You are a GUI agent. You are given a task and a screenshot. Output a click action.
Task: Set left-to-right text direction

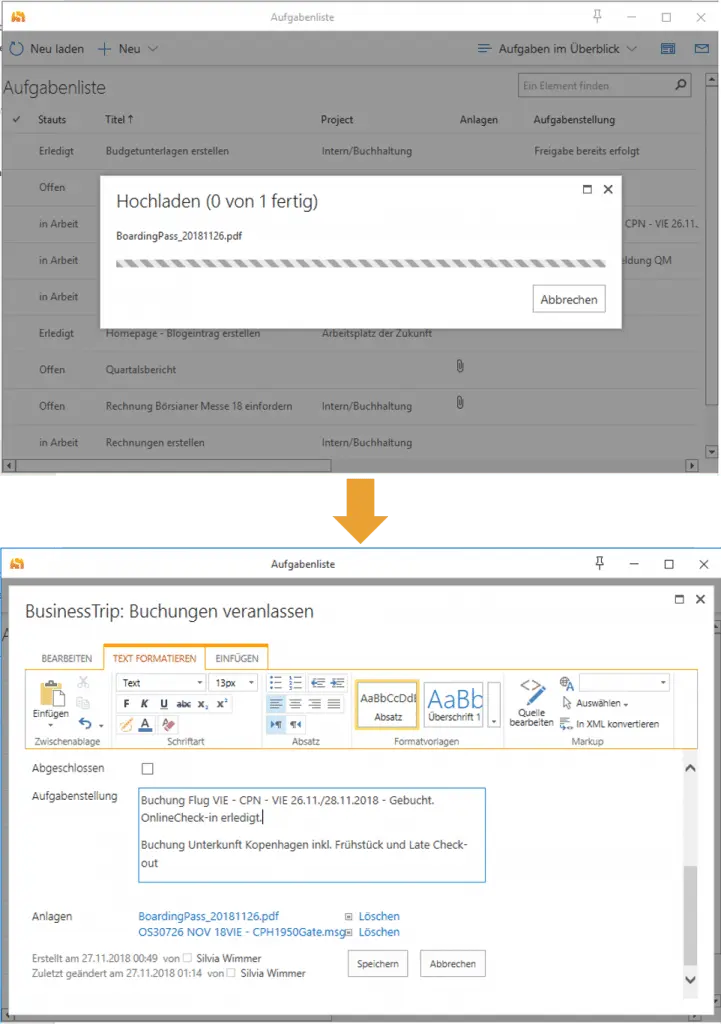pyautogui.click(x=276, y=724)
